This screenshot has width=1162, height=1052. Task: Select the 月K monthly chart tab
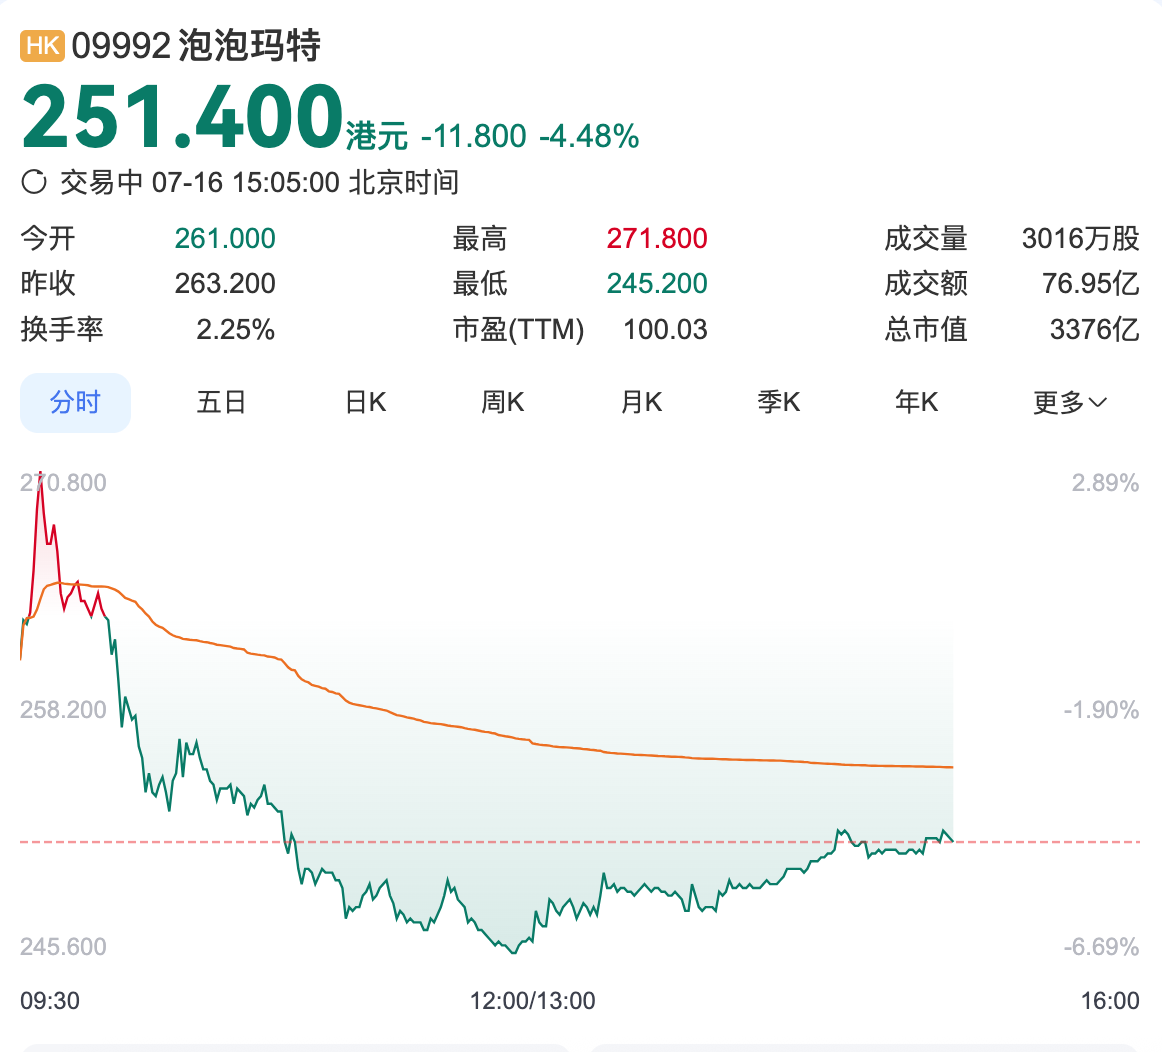pyautogui.click(x=640, y=401)
